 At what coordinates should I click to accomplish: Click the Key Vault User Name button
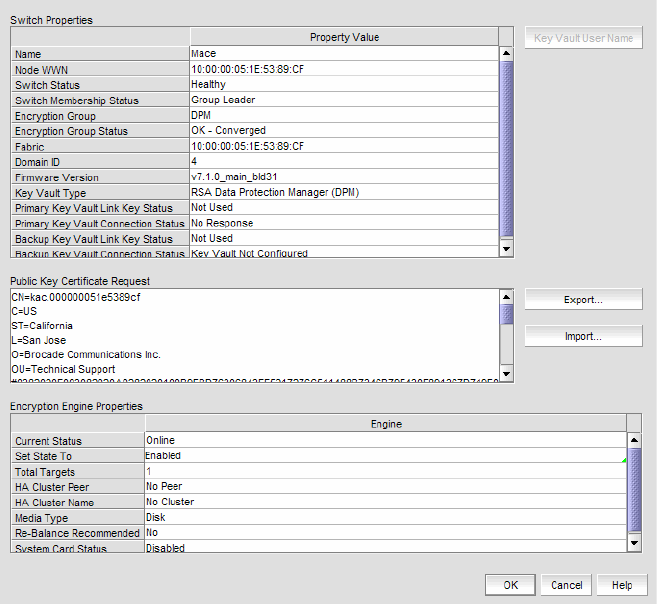pyautogui.click(x=583, y=38)
